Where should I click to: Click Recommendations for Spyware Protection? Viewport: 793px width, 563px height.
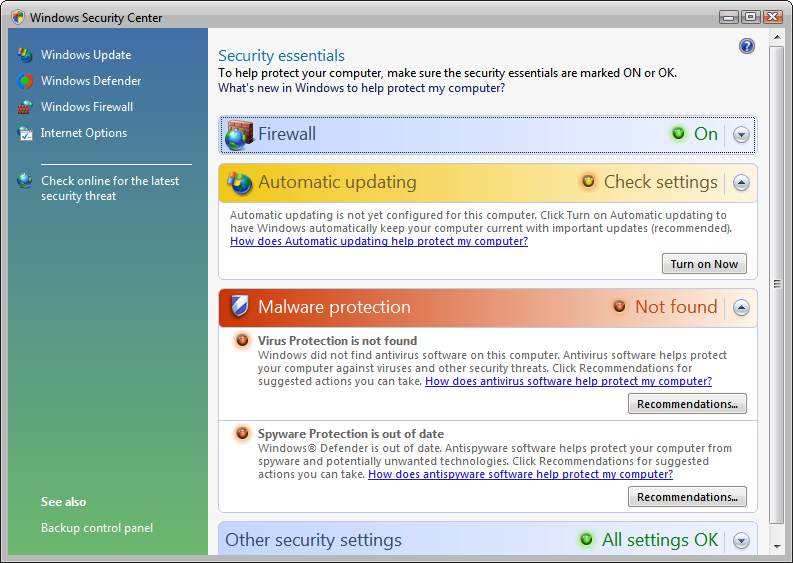click(687, 497)
